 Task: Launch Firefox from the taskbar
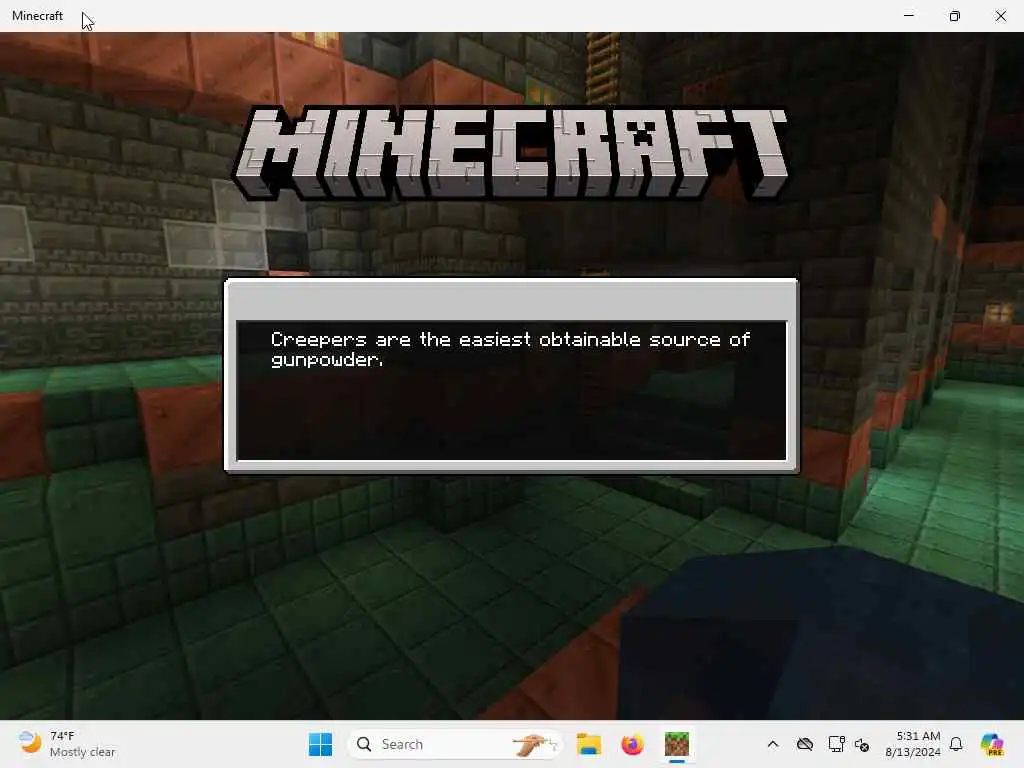tap(632, 744)
